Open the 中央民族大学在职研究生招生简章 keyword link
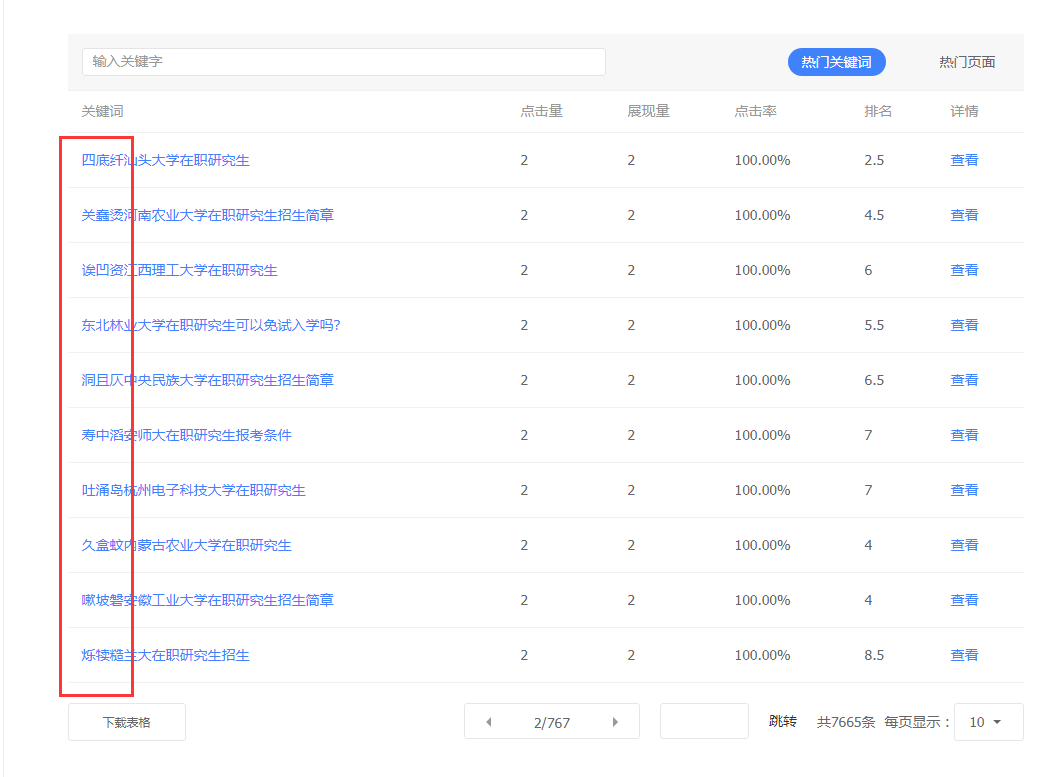Viewport: 1062px width, 777px height. click(207, 380)
